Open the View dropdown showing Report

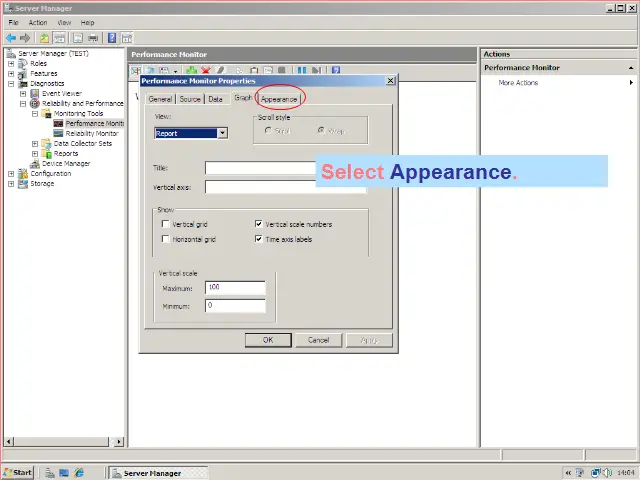click(x=222, y=133)
